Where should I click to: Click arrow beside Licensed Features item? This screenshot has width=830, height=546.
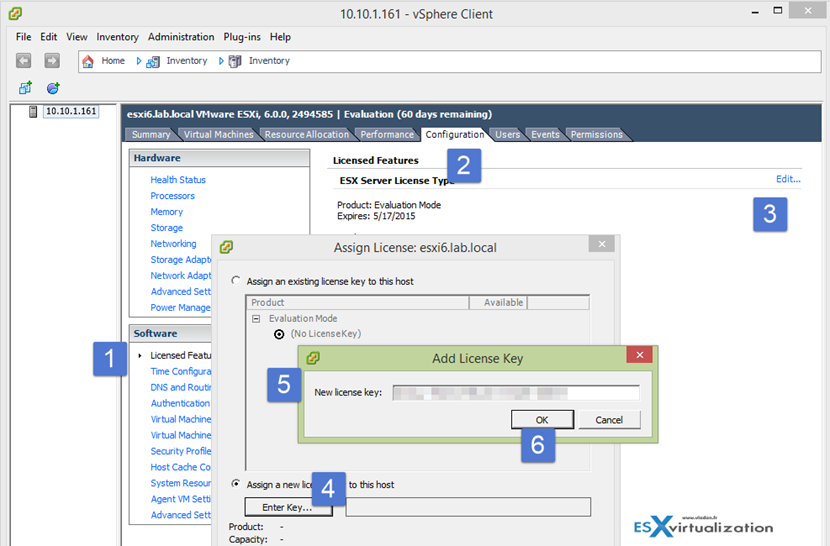140,355
